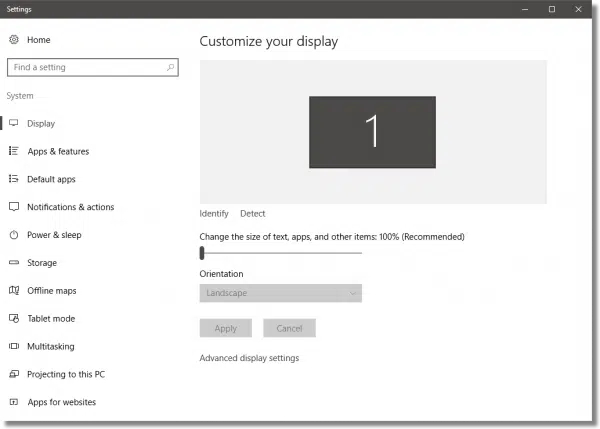Select Default apps in the sidebar
Viewport: 600px width, 429px height.
[51, 179]
